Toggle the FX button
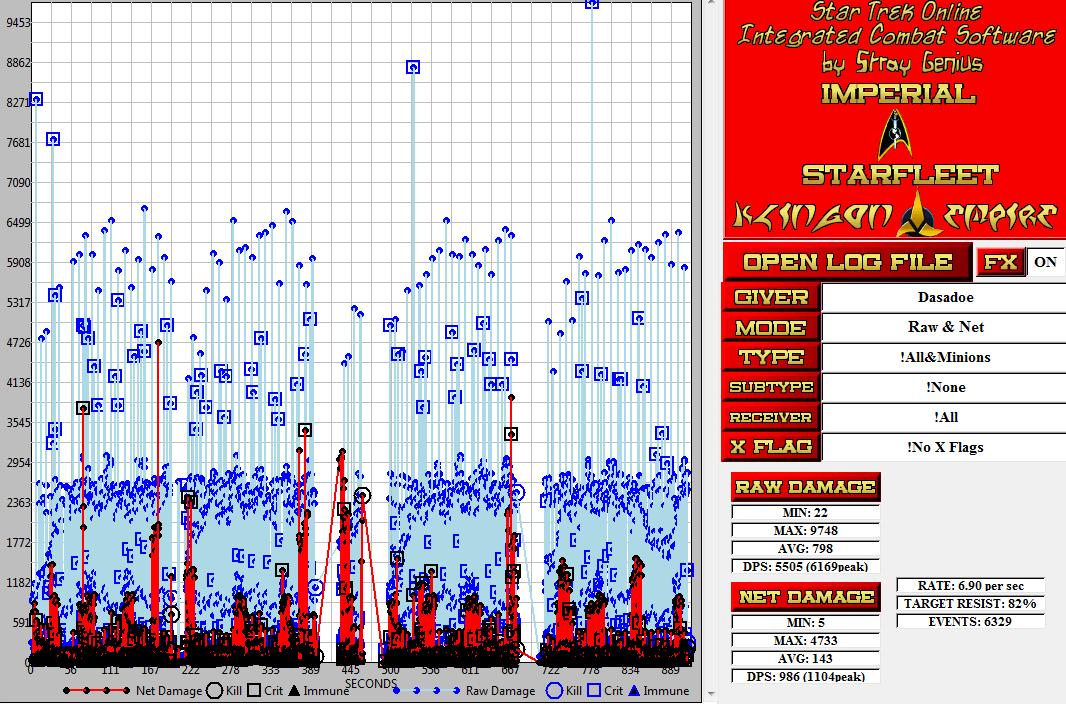This screenshot has height=704, width=1066. point(1000,262)
